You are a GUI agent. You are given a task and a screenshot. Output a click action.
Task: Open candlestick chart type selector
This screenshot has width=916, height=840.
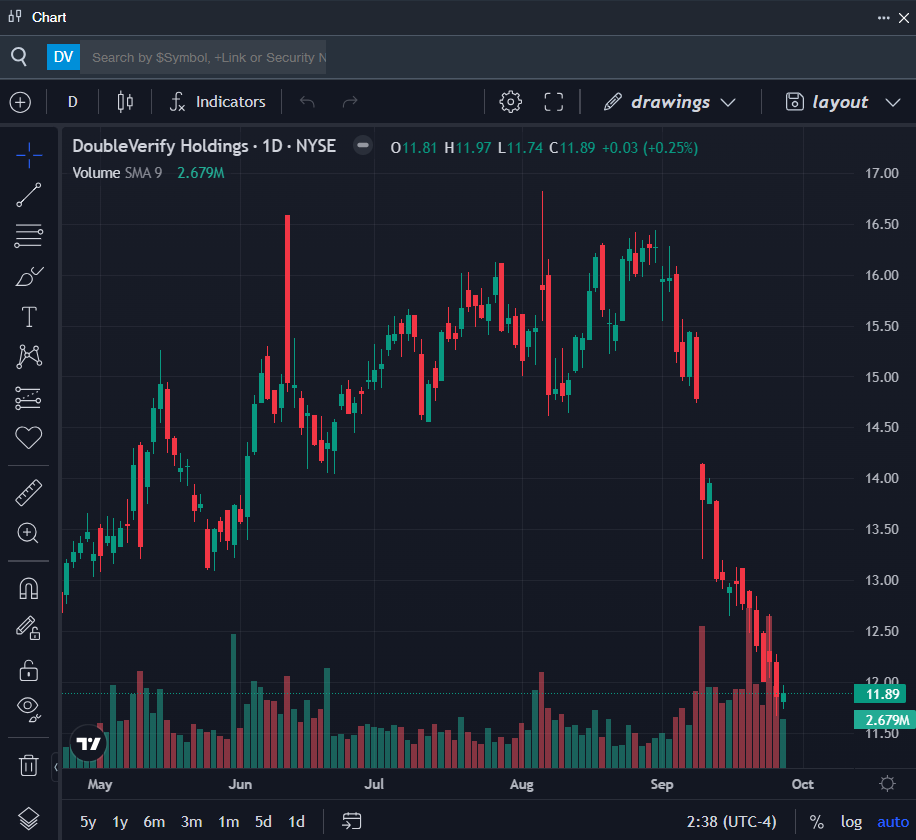[125, 102]
